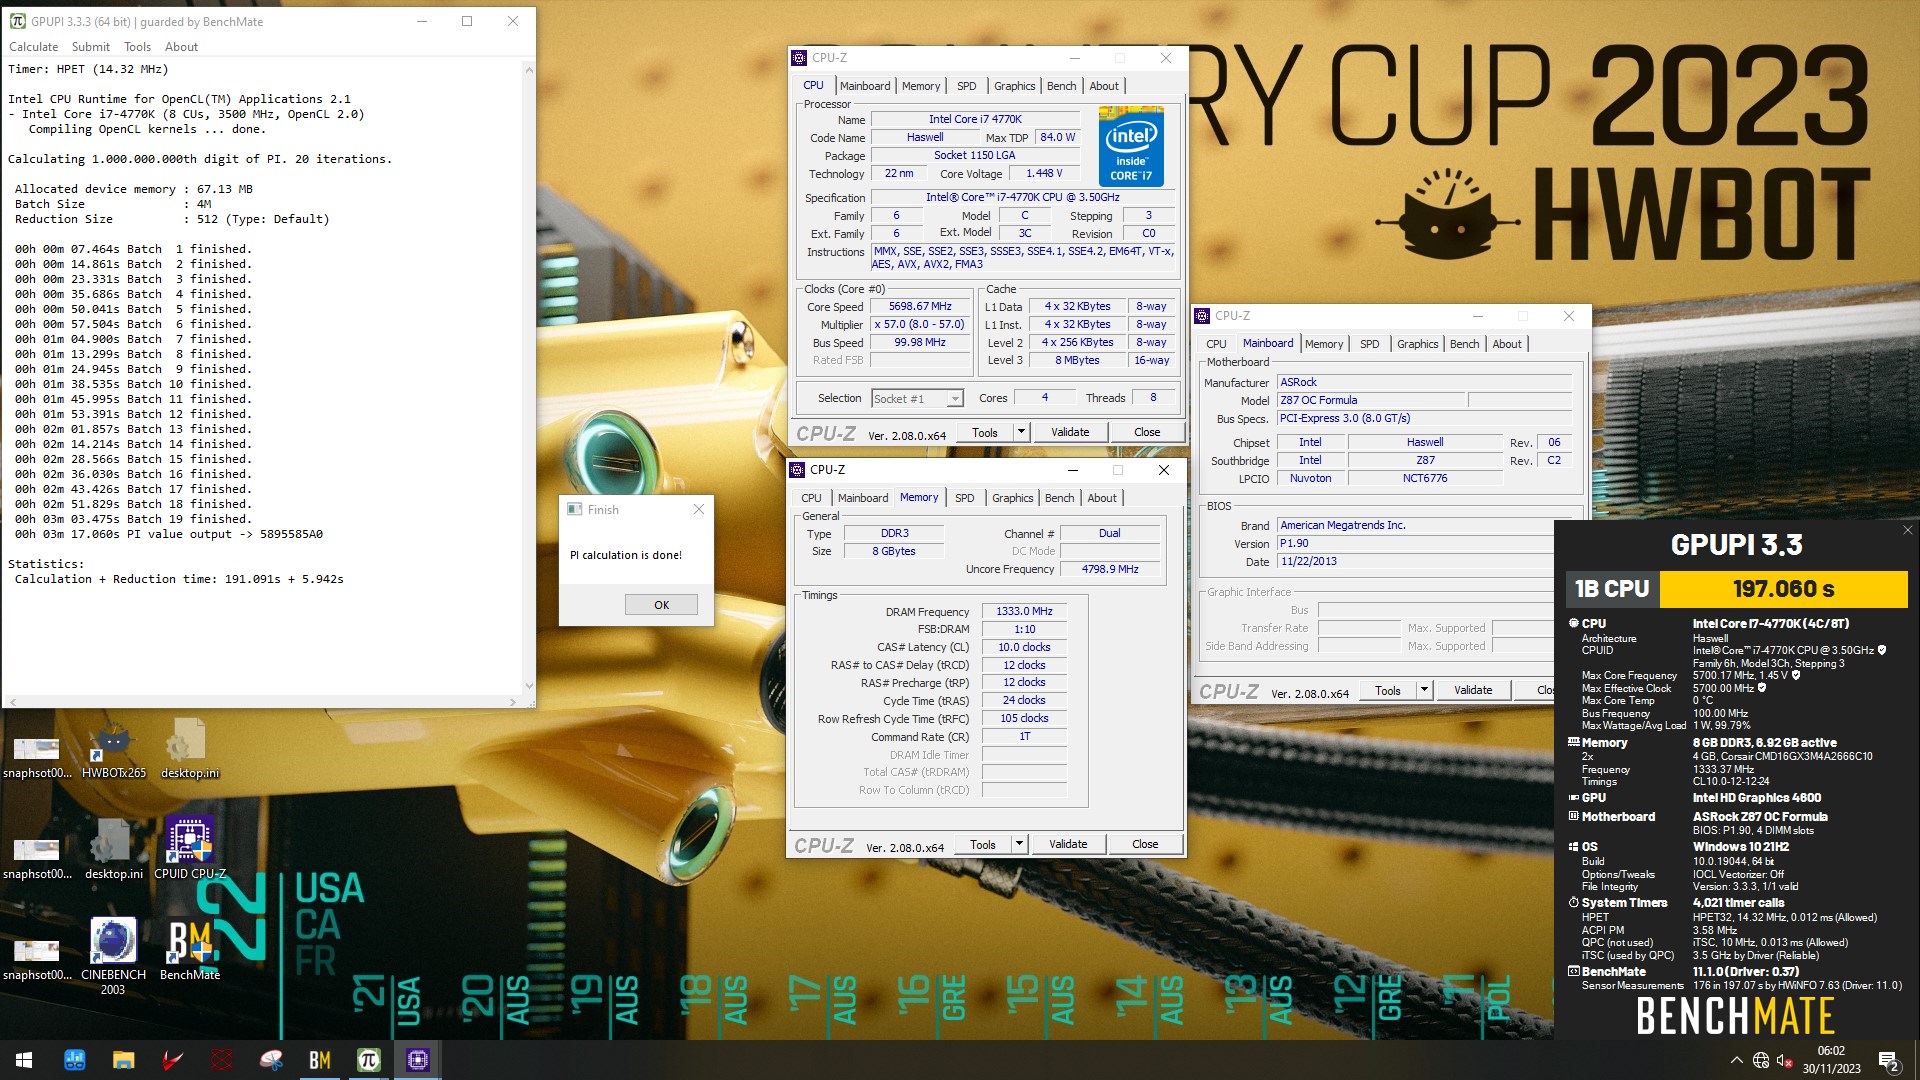Click the muted volume tray icon

1785,1060
